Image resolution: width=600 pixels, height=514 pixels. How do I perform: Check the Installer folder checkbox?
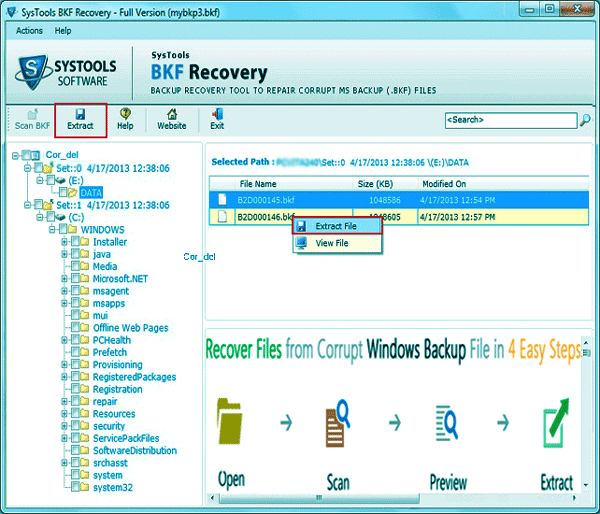(75, 241)
